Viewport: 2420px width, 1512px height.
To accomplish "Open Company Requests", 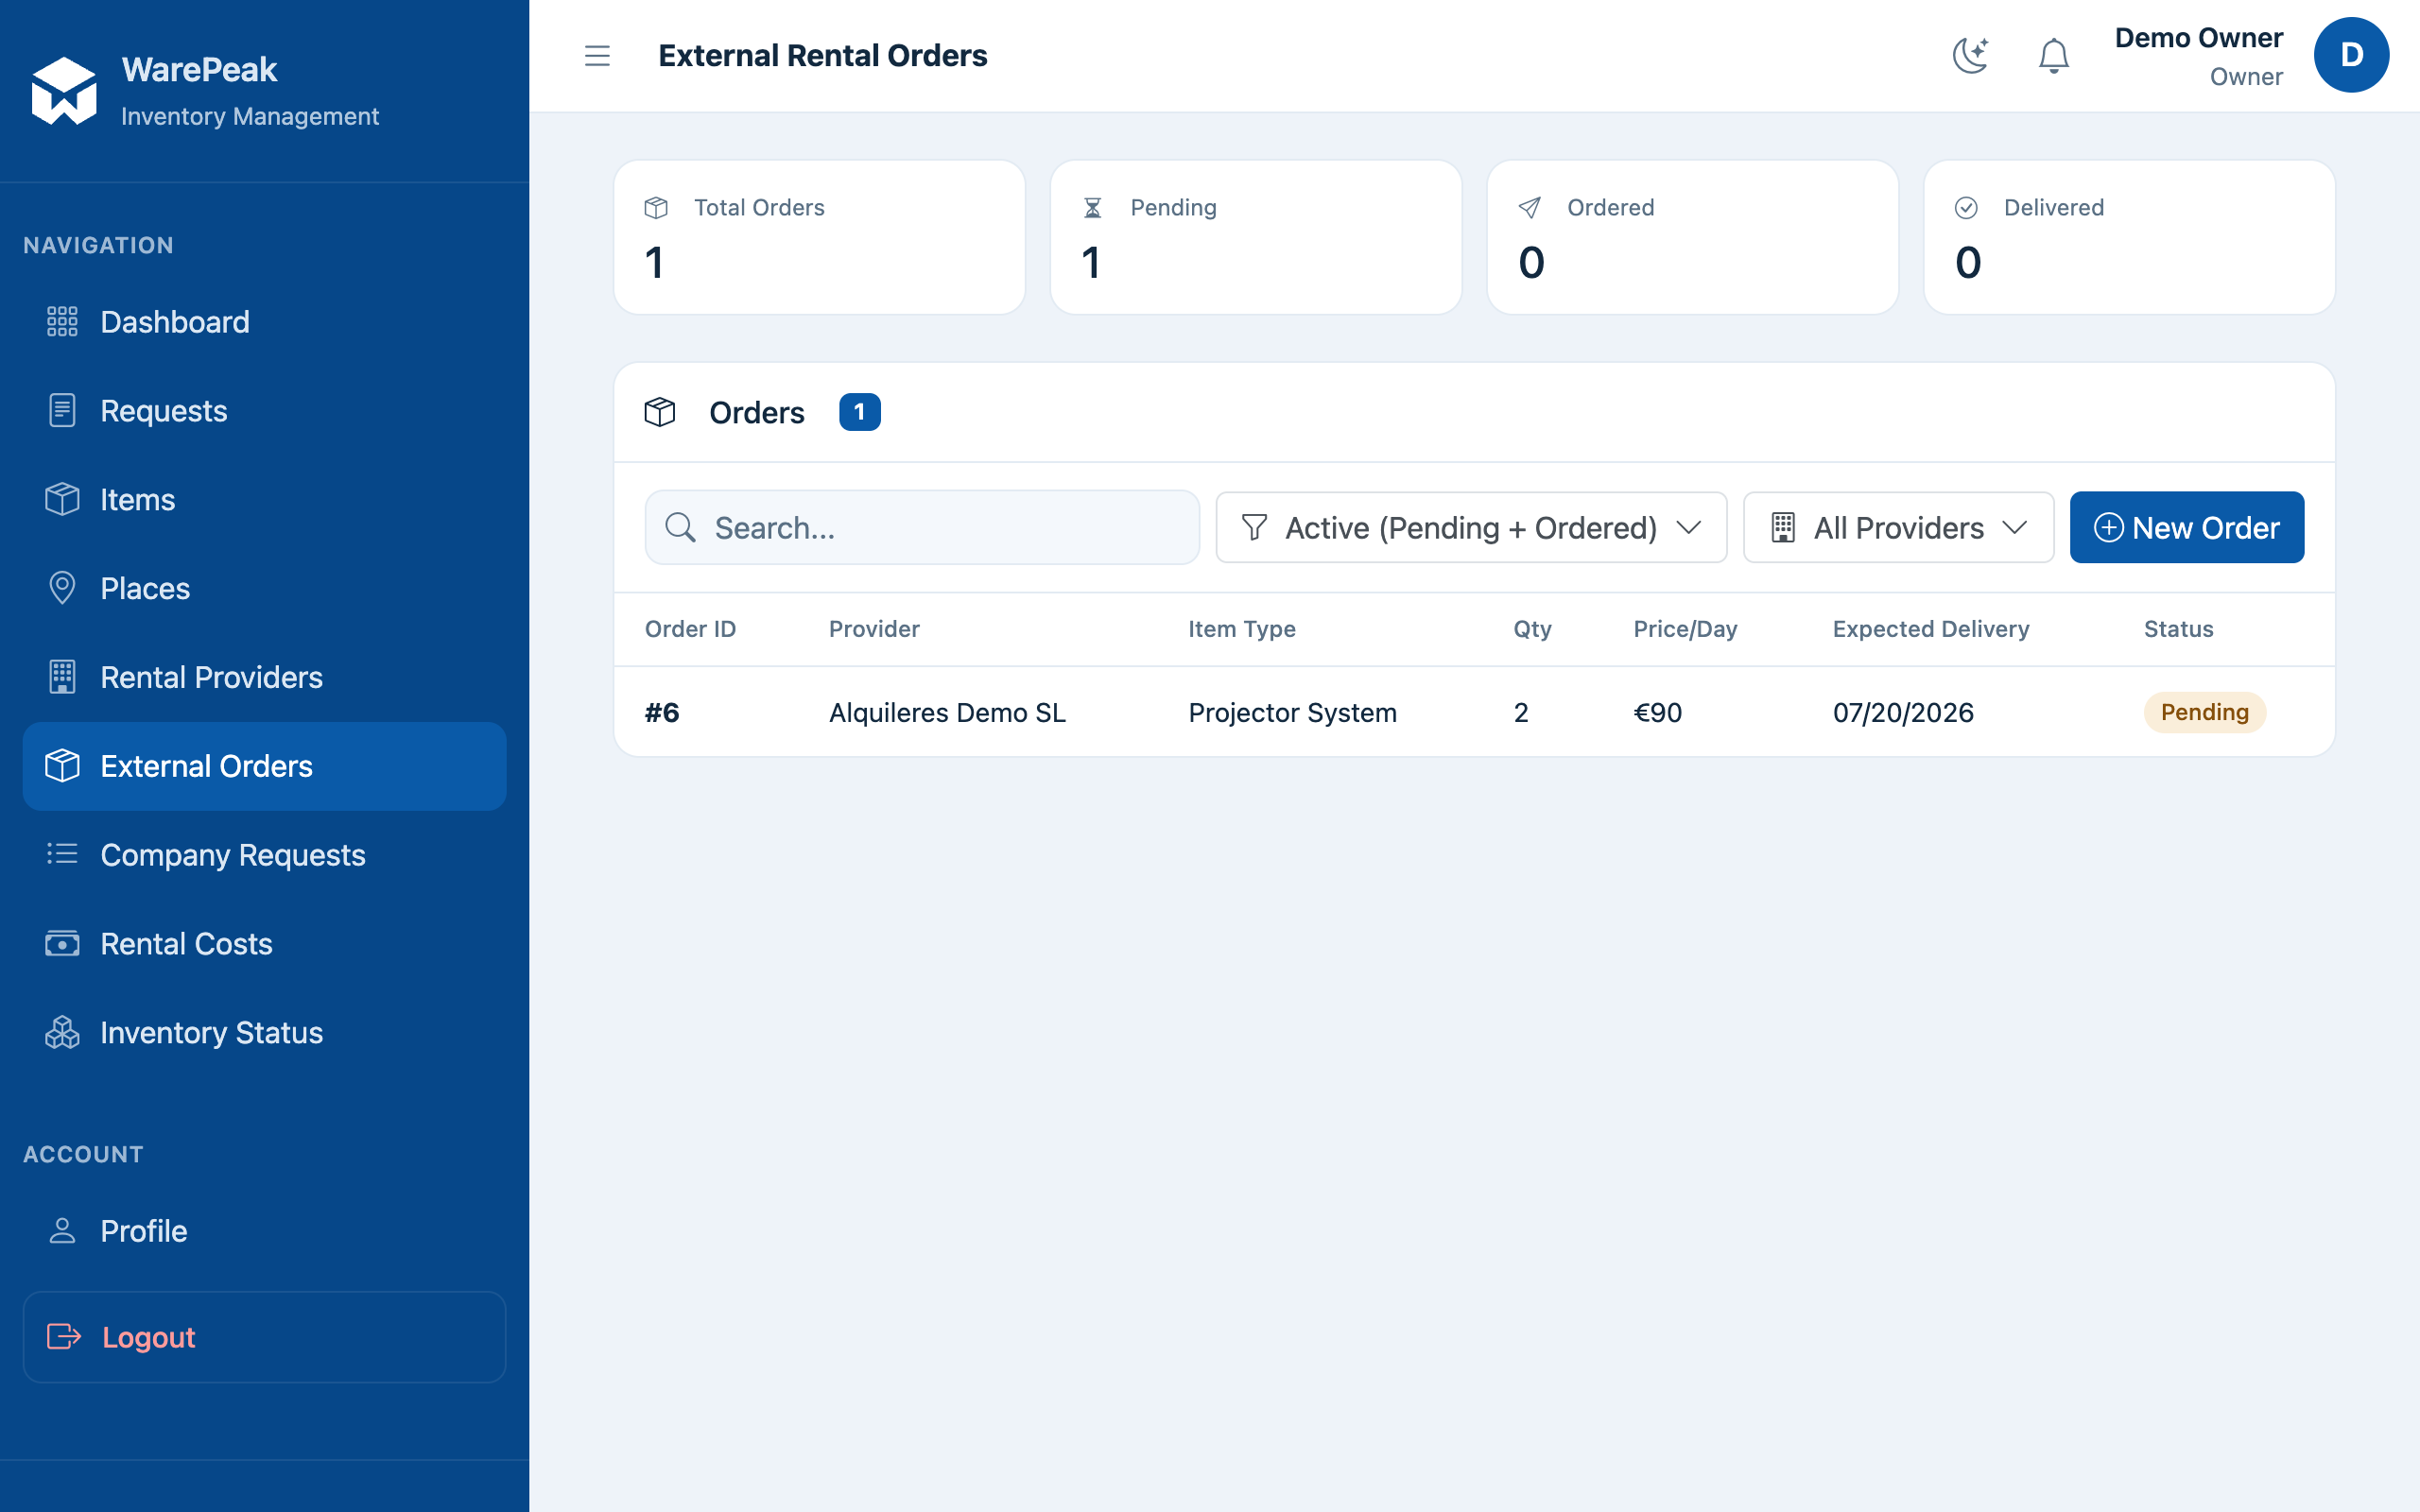I will click(264, 855).
